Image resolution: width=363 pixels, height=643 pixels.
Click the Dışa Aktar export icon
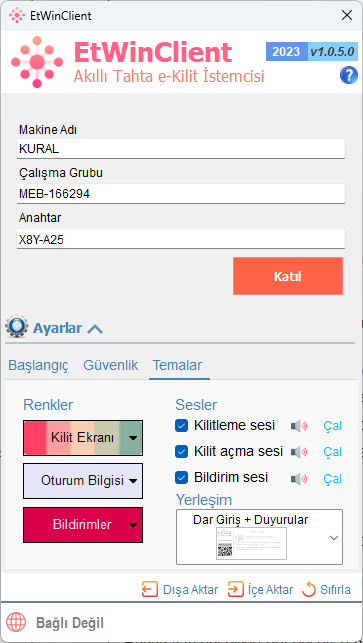[150, 590]
